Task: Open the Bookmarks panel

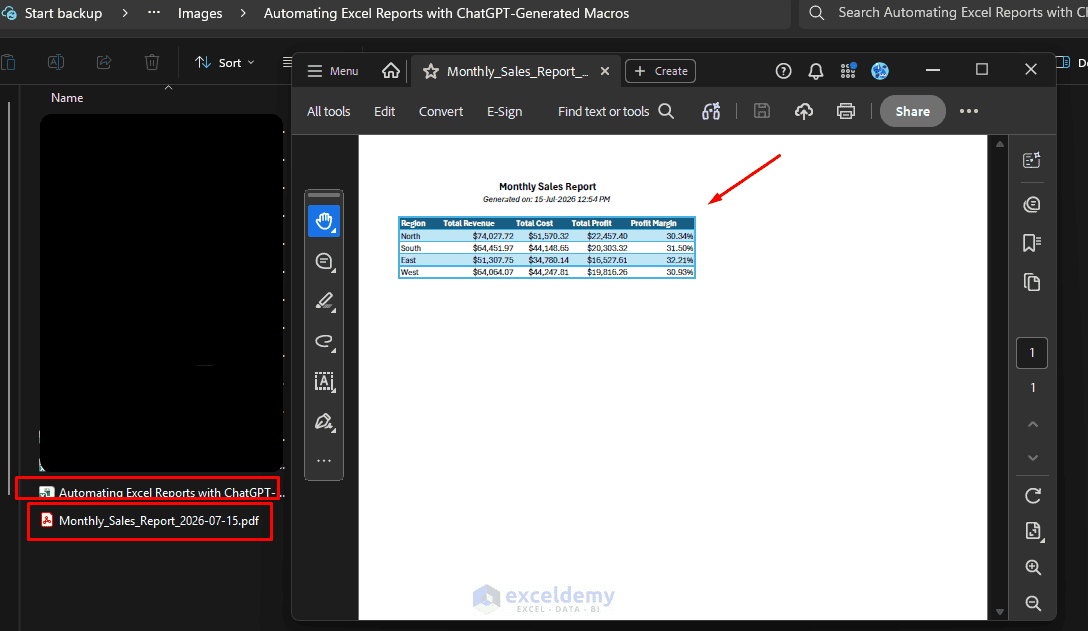Action: pyautogui.click(x=1032, y=243)
